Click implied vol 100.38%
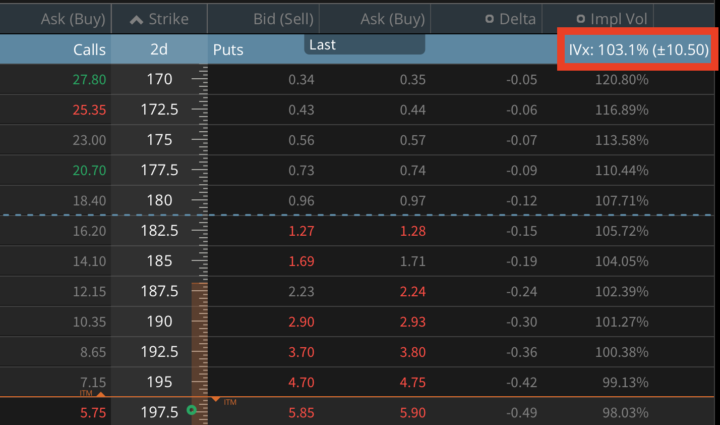 click(x=622, y=352)
